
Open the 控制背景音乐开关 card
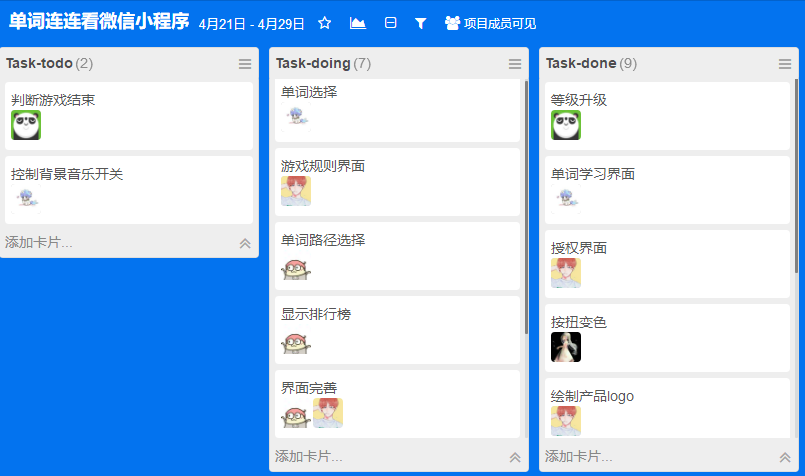129,190
